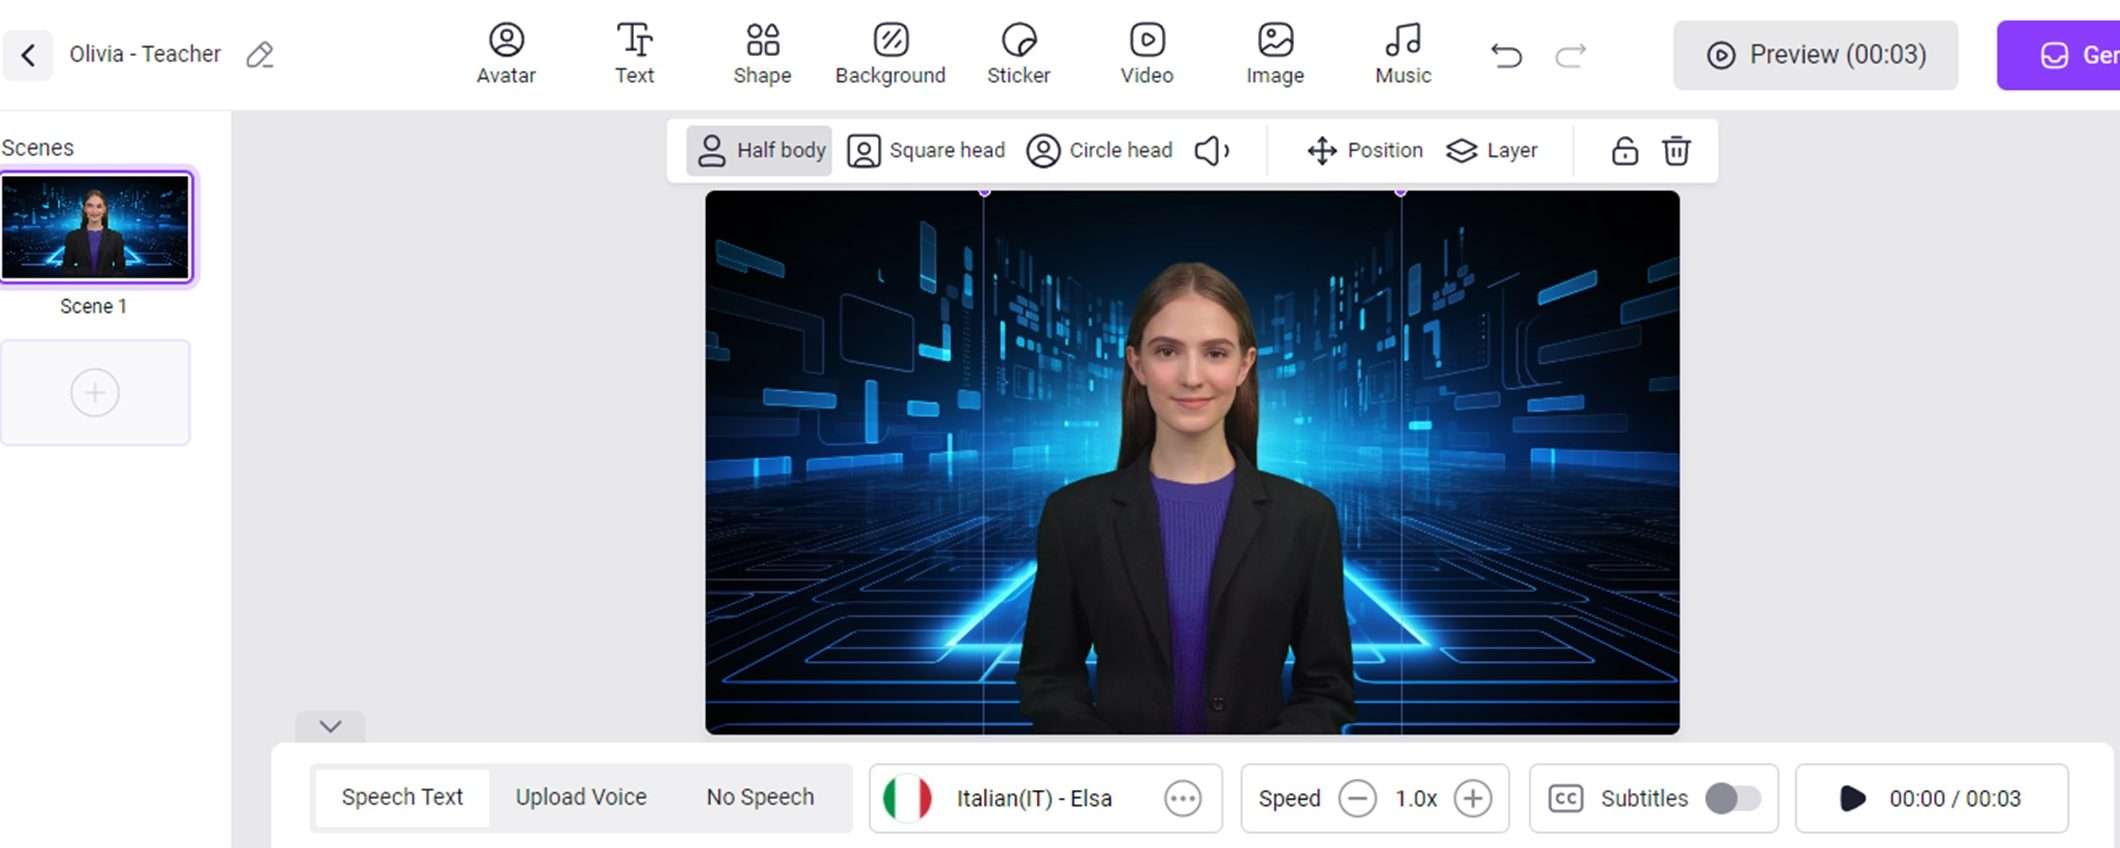The width and height of the screenshot is (2120, 848).
Task: Open the Avatar tool
Action: [506, 54]
